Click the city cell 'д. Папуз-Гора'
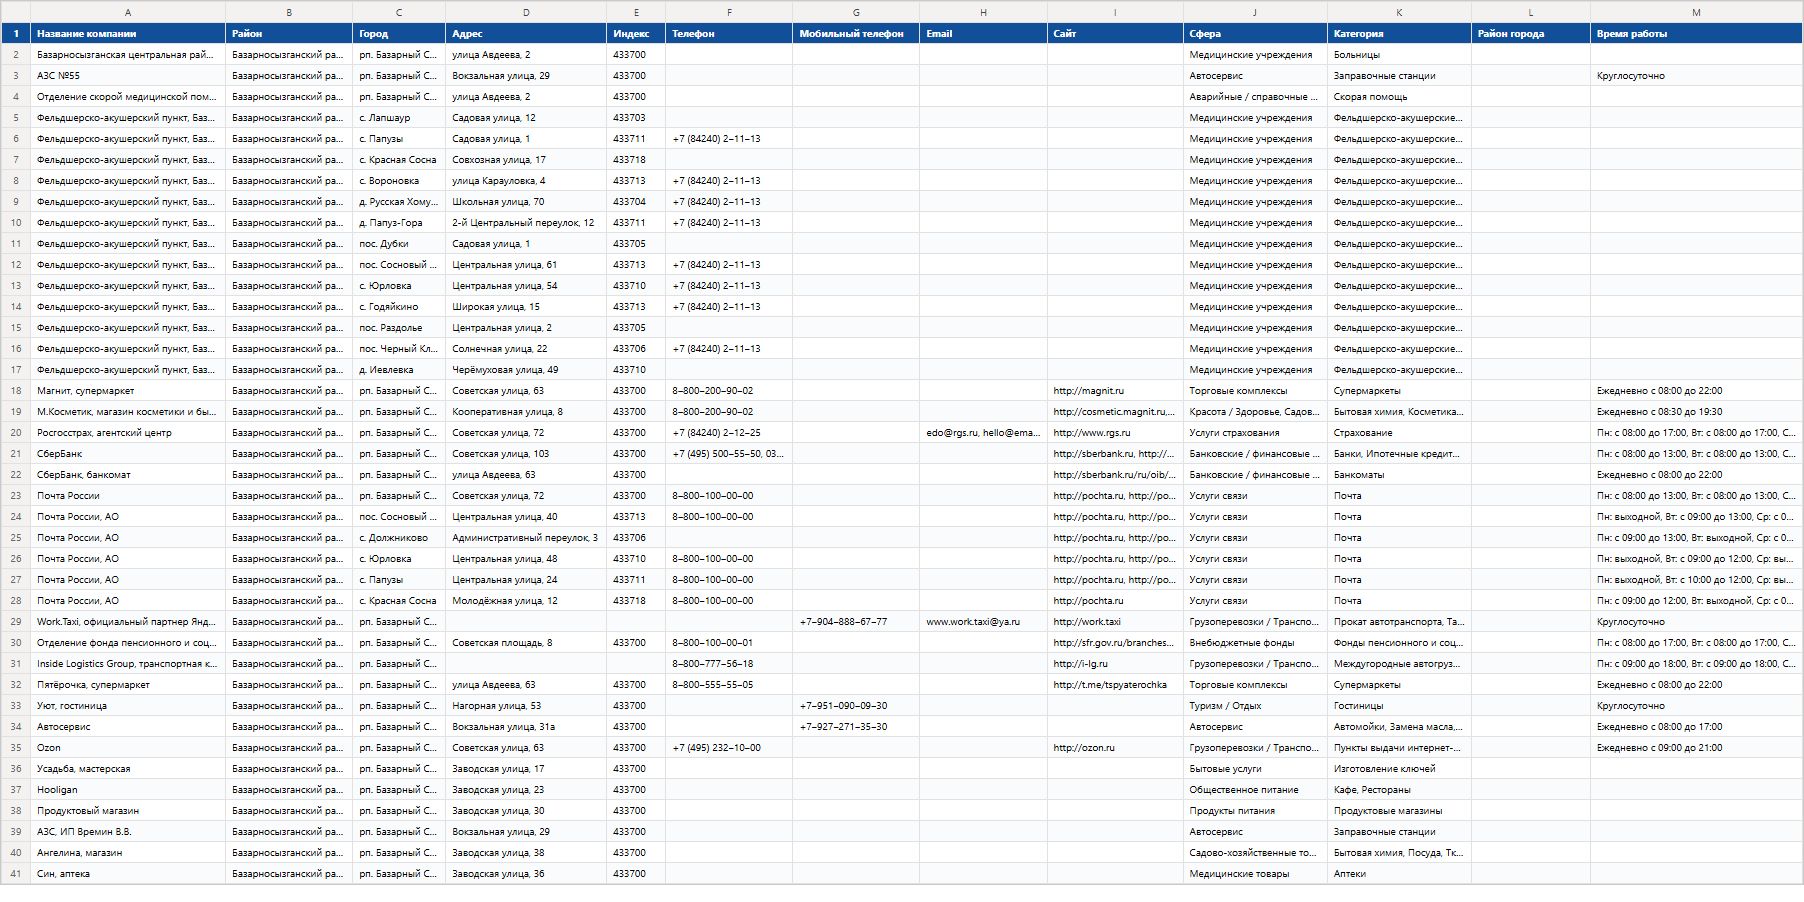Screen dimensions: 1804x902 coord(399,223)
